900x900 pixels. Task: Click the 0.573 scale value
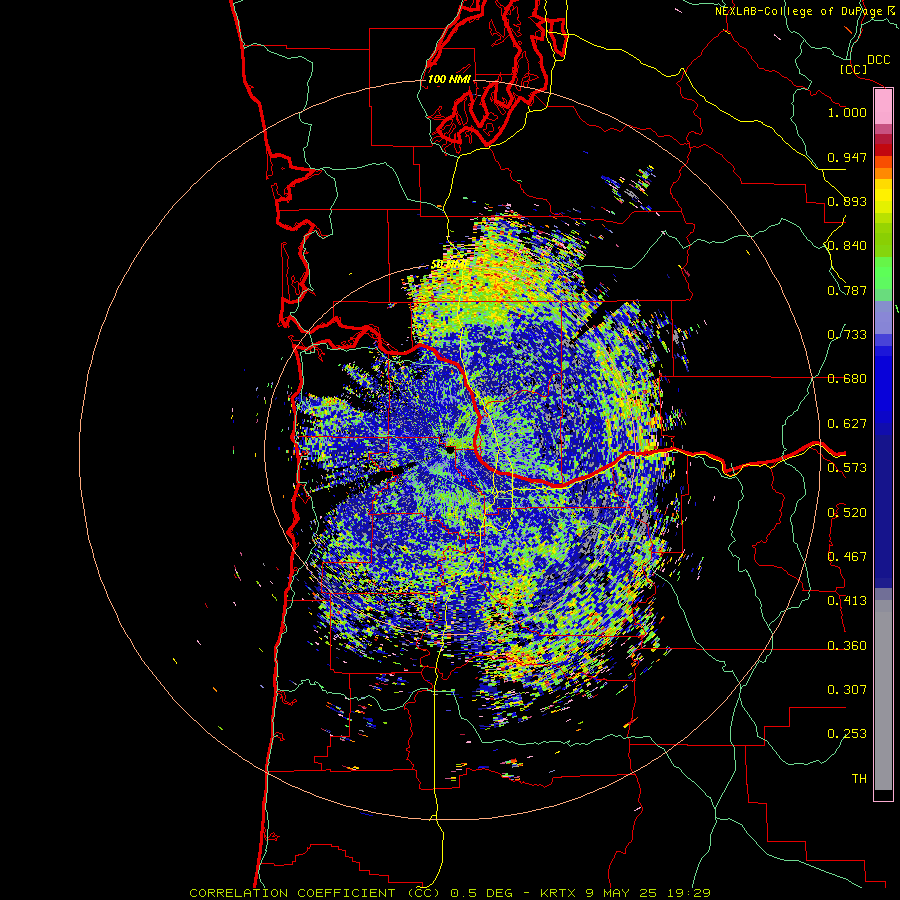847,468
